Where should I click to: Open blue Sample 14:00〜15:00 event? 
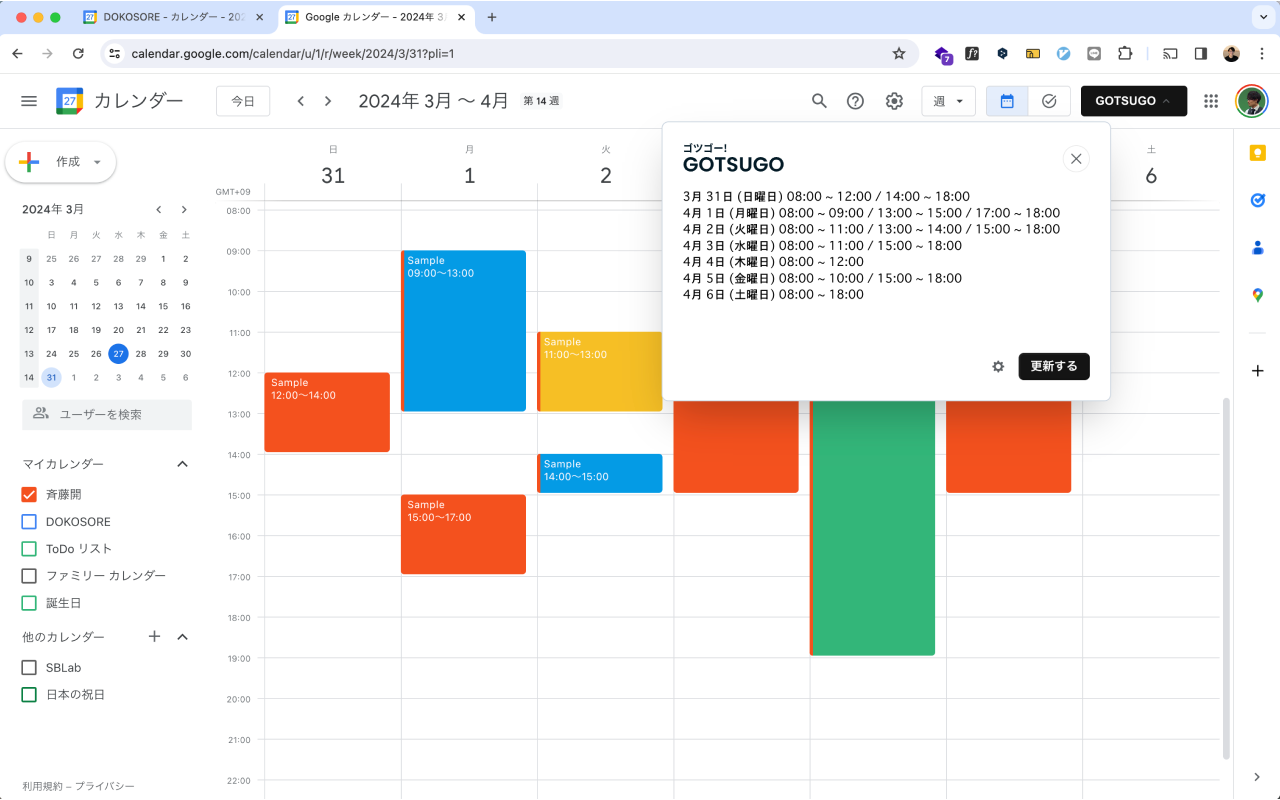pyautogui.click(x=600, y=473)
